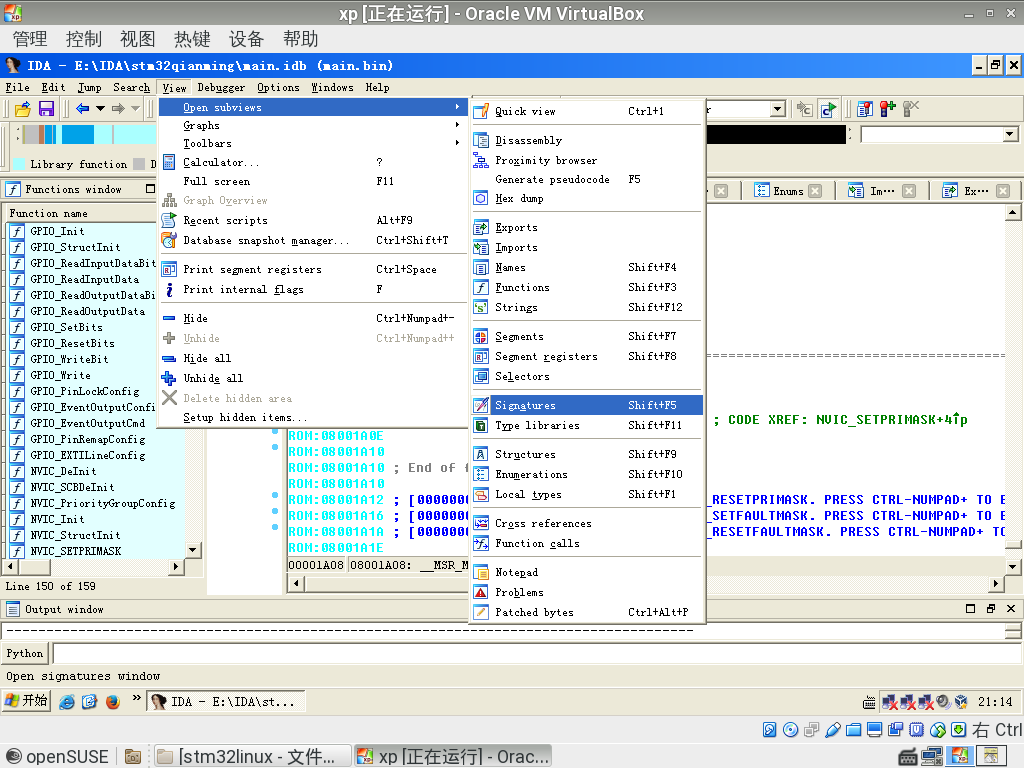Click the Hide all menu entry
The width and height of the screenshot is (1024, 768).
[x=313, y=359]
